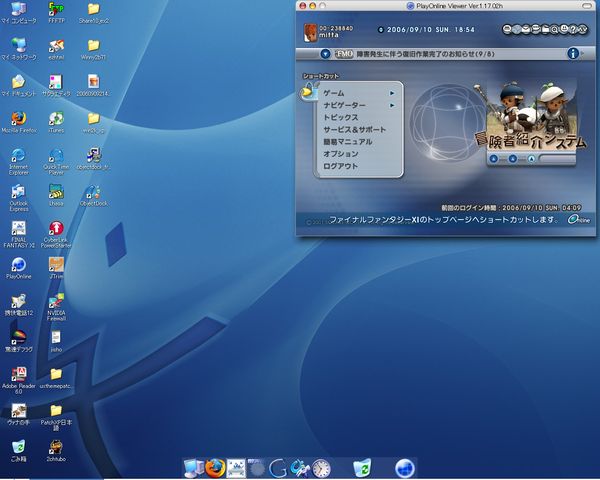Open the Winny2b71 folder

click(94, 50)
